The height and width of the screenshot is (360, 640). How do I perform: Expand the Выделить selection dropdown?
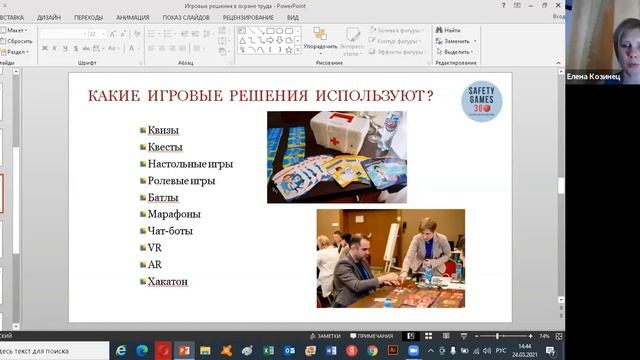(455, 52)
